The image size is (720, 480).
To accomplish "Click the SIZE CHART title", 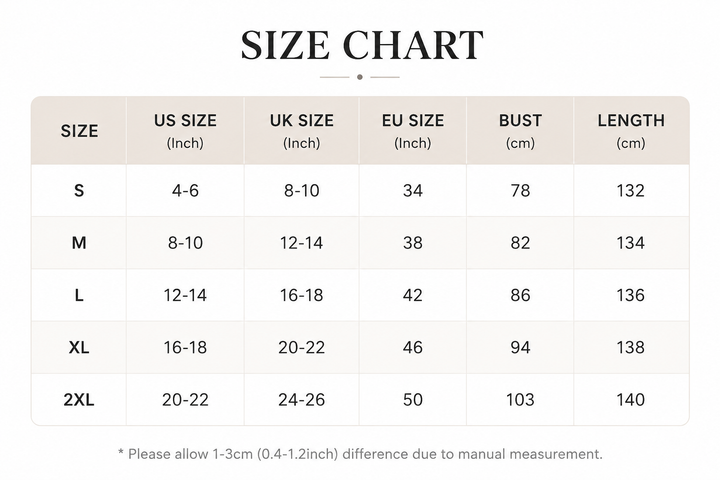I will [x=362, y=45].
